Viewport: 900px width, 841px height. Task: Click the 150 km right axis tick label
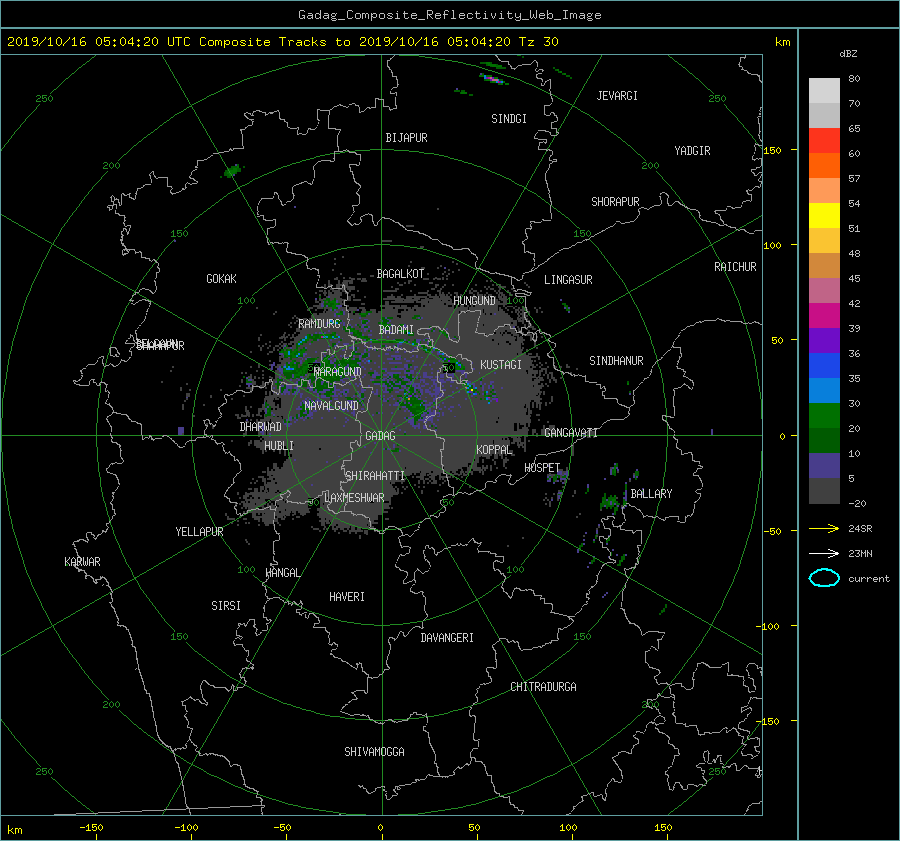pyautogui.click(x=772, y=150)
